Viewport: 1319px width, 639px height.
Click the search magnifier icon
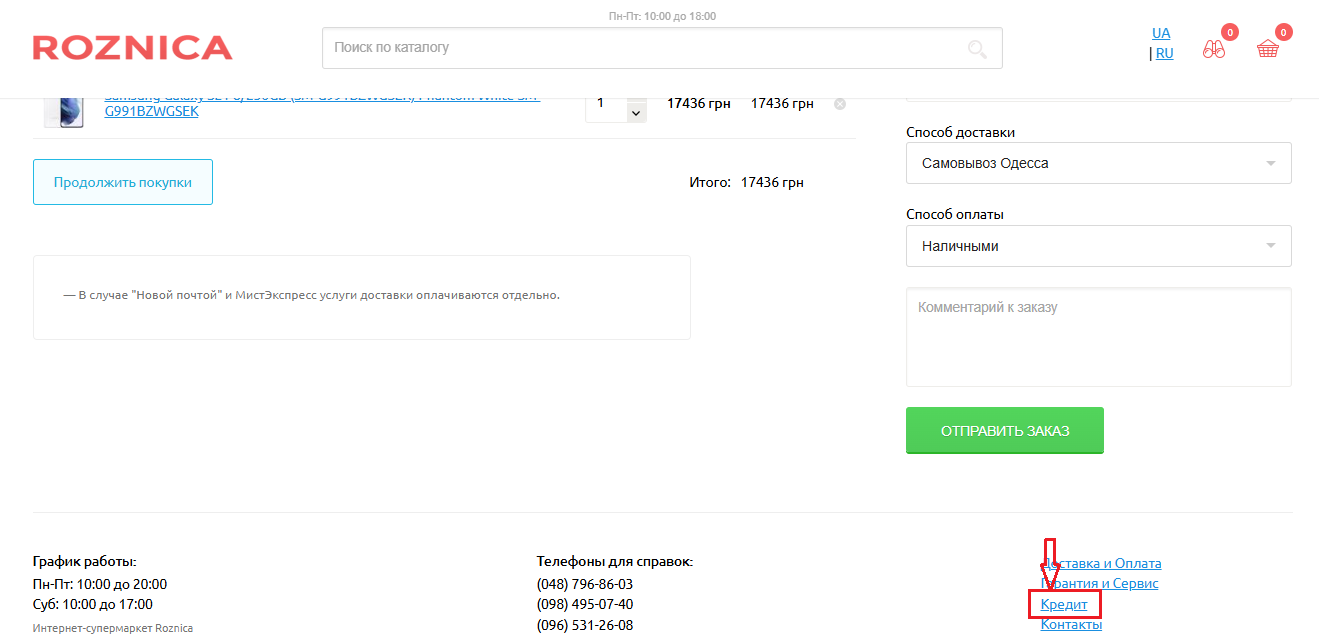click(976, 48)
